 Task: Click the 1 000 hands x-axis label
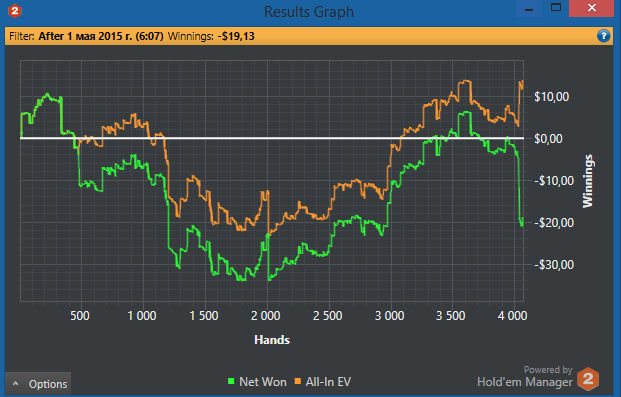142,316
